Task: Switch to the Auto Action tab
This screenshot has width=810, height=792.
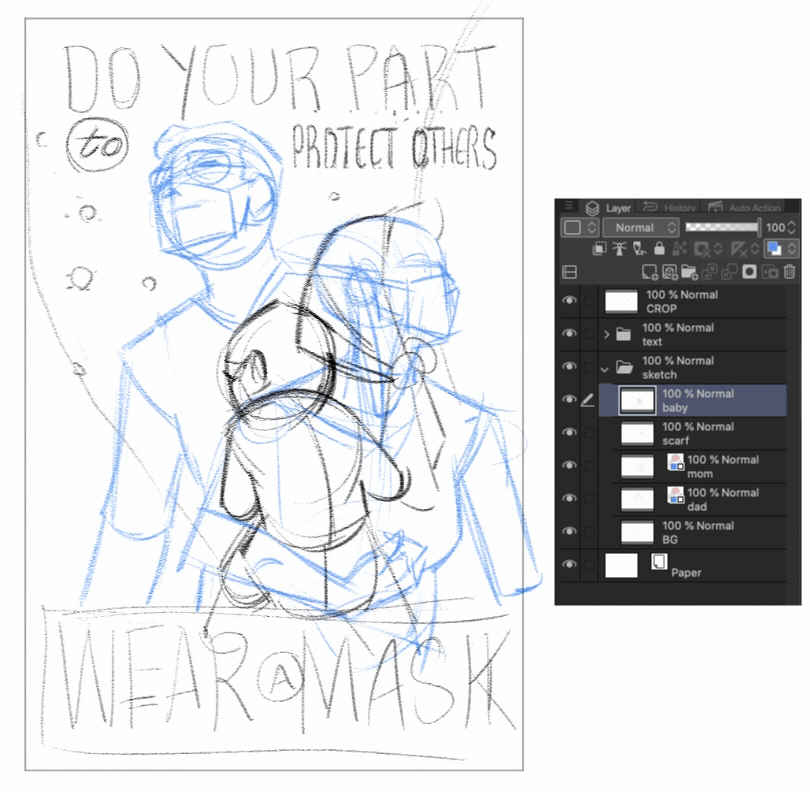Action: [x=744, y=208]
